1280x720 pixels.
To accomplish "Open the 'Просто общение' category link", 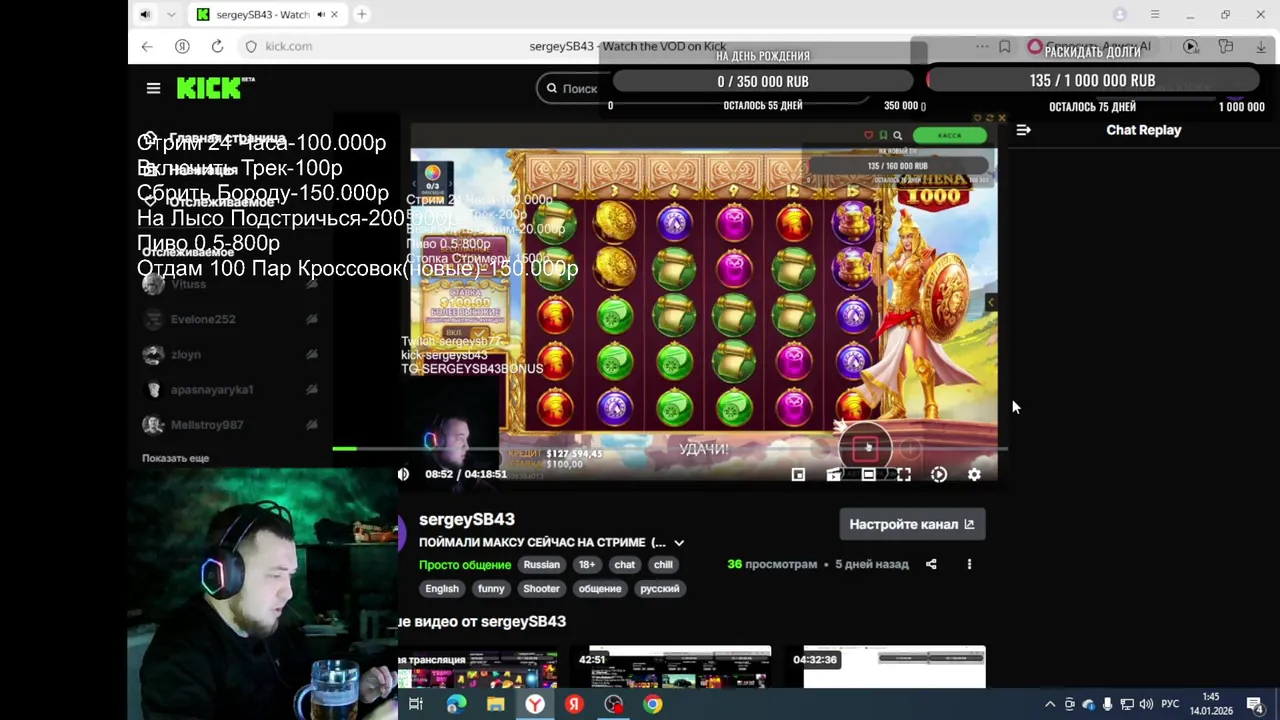I will [465, 564].
